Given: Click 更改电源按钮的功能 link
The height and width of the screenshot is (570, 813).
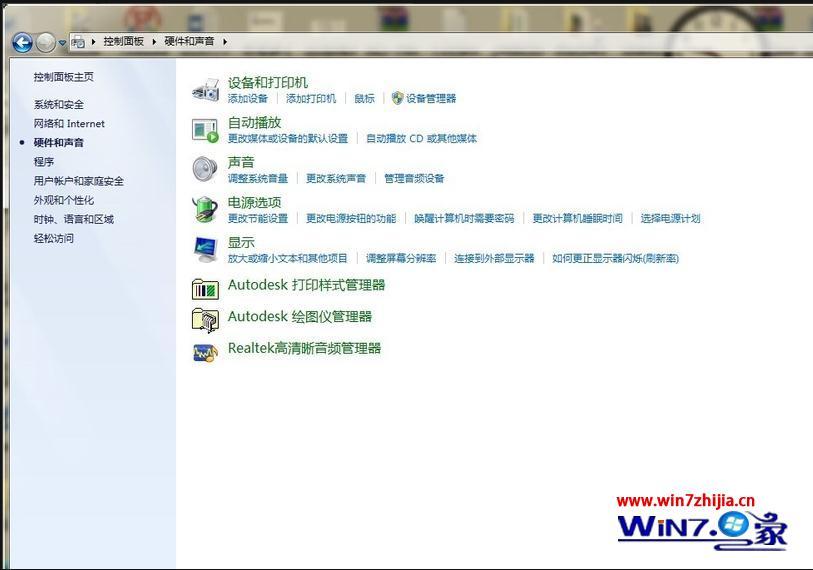Looking at the screenshot, I should pyautogui.click(x=351, y=218).
